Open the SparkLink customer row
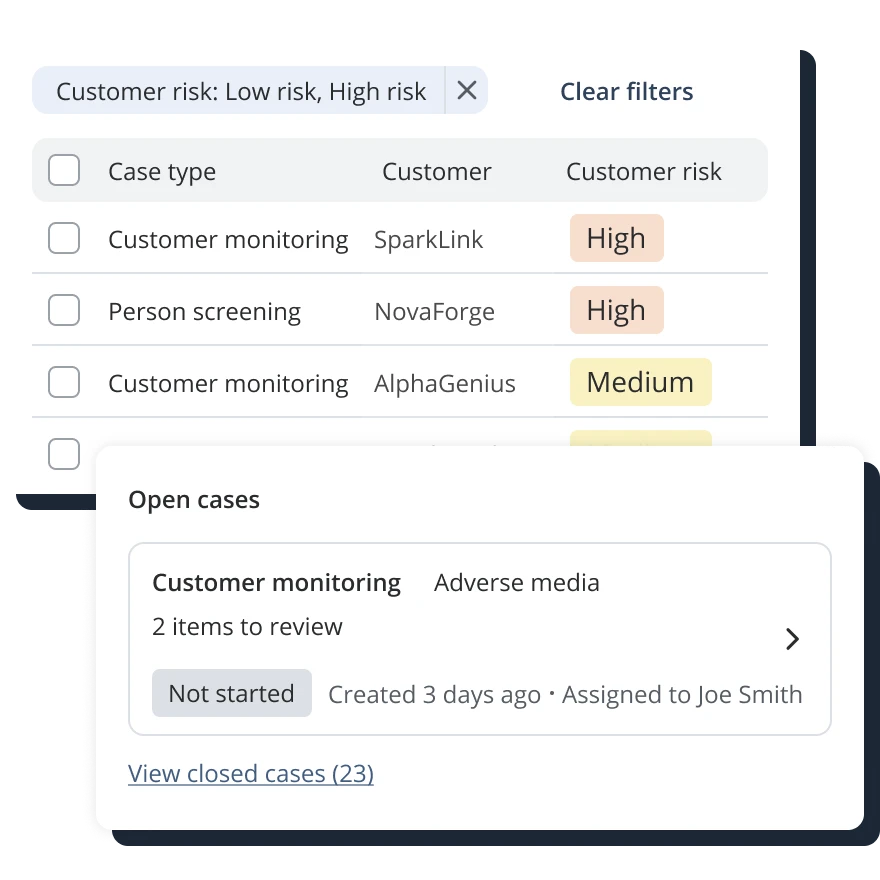The image size is (880, 880). (400, 239)
